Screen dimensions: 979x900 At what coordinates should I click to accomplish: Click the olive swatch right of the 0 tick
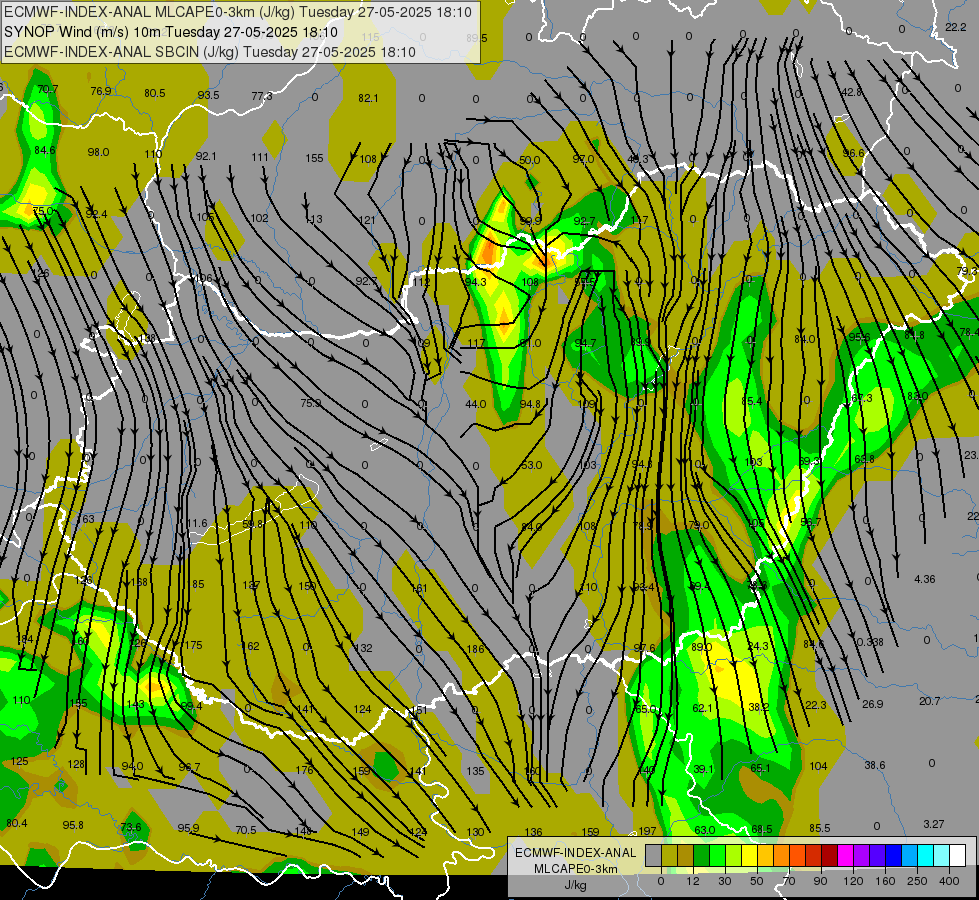(669, 855)
